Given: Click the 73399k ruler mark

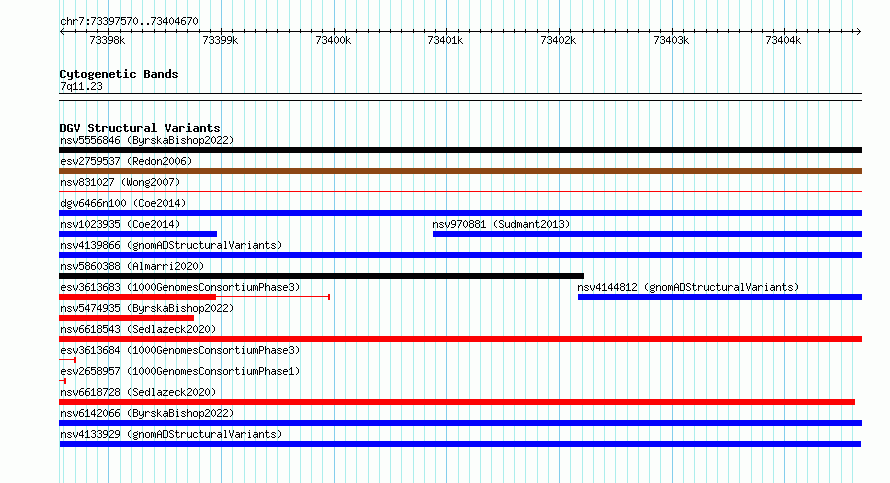Looking at the screenshot, I should (x=220, y=40).
